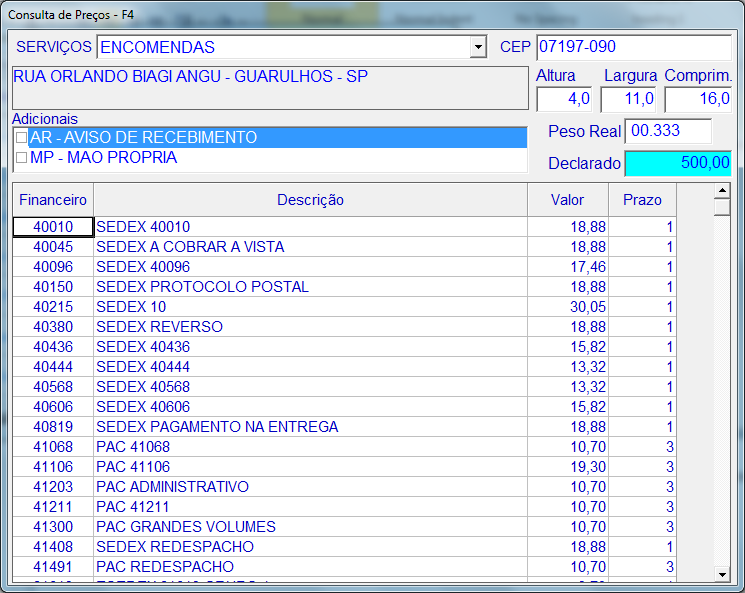Click value 30,05 in SEDEX 10 row

(x=568, y=306)
